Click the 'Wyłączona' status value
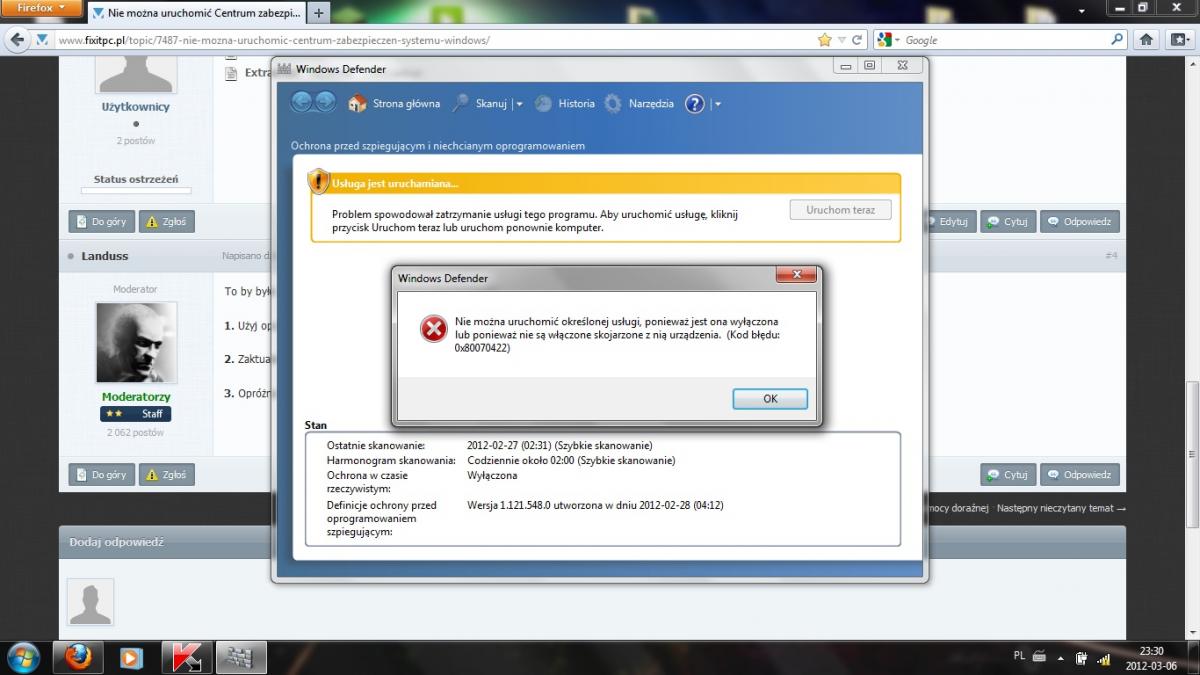Viewport: 1200px width, 675px height. click(492, 476)
